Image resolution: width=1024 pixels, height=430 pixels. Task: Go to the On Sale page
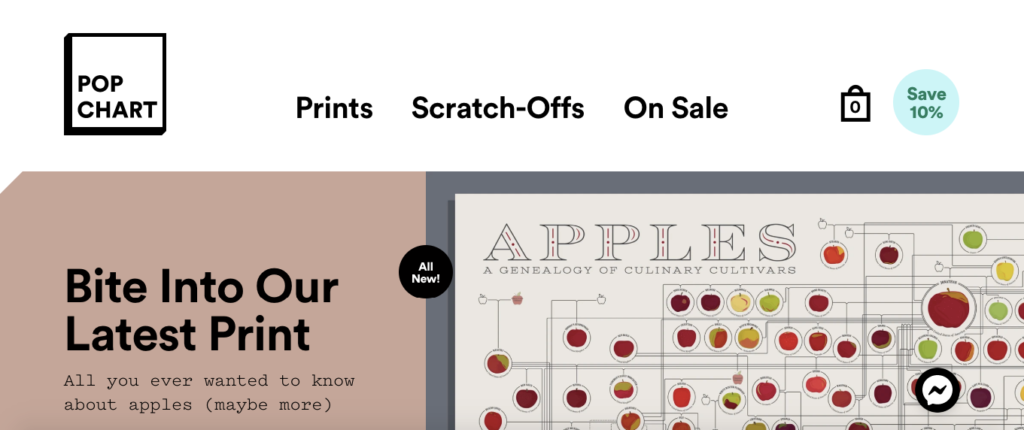pos(676,108)
